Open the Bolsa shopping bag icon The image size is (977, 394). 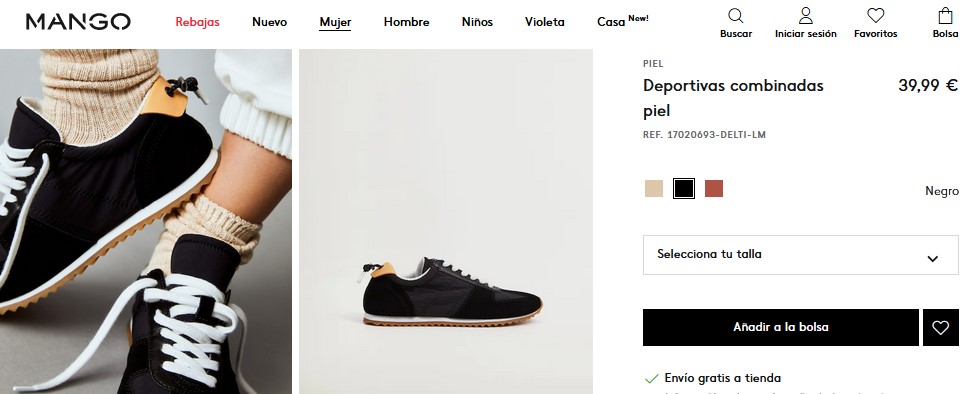[945, 16]
